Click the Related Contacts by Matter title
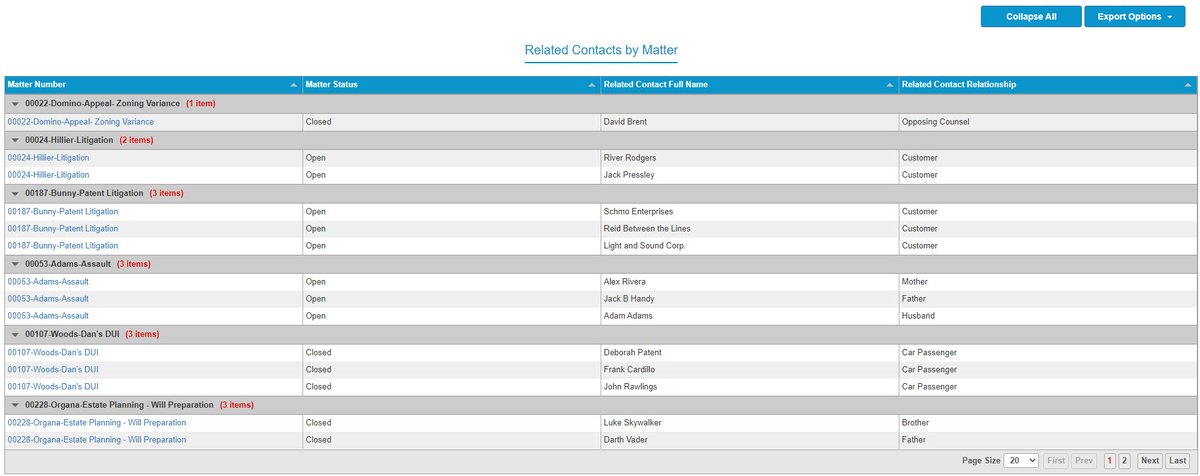Screen dimensions: 1200x476 (600, 49)
